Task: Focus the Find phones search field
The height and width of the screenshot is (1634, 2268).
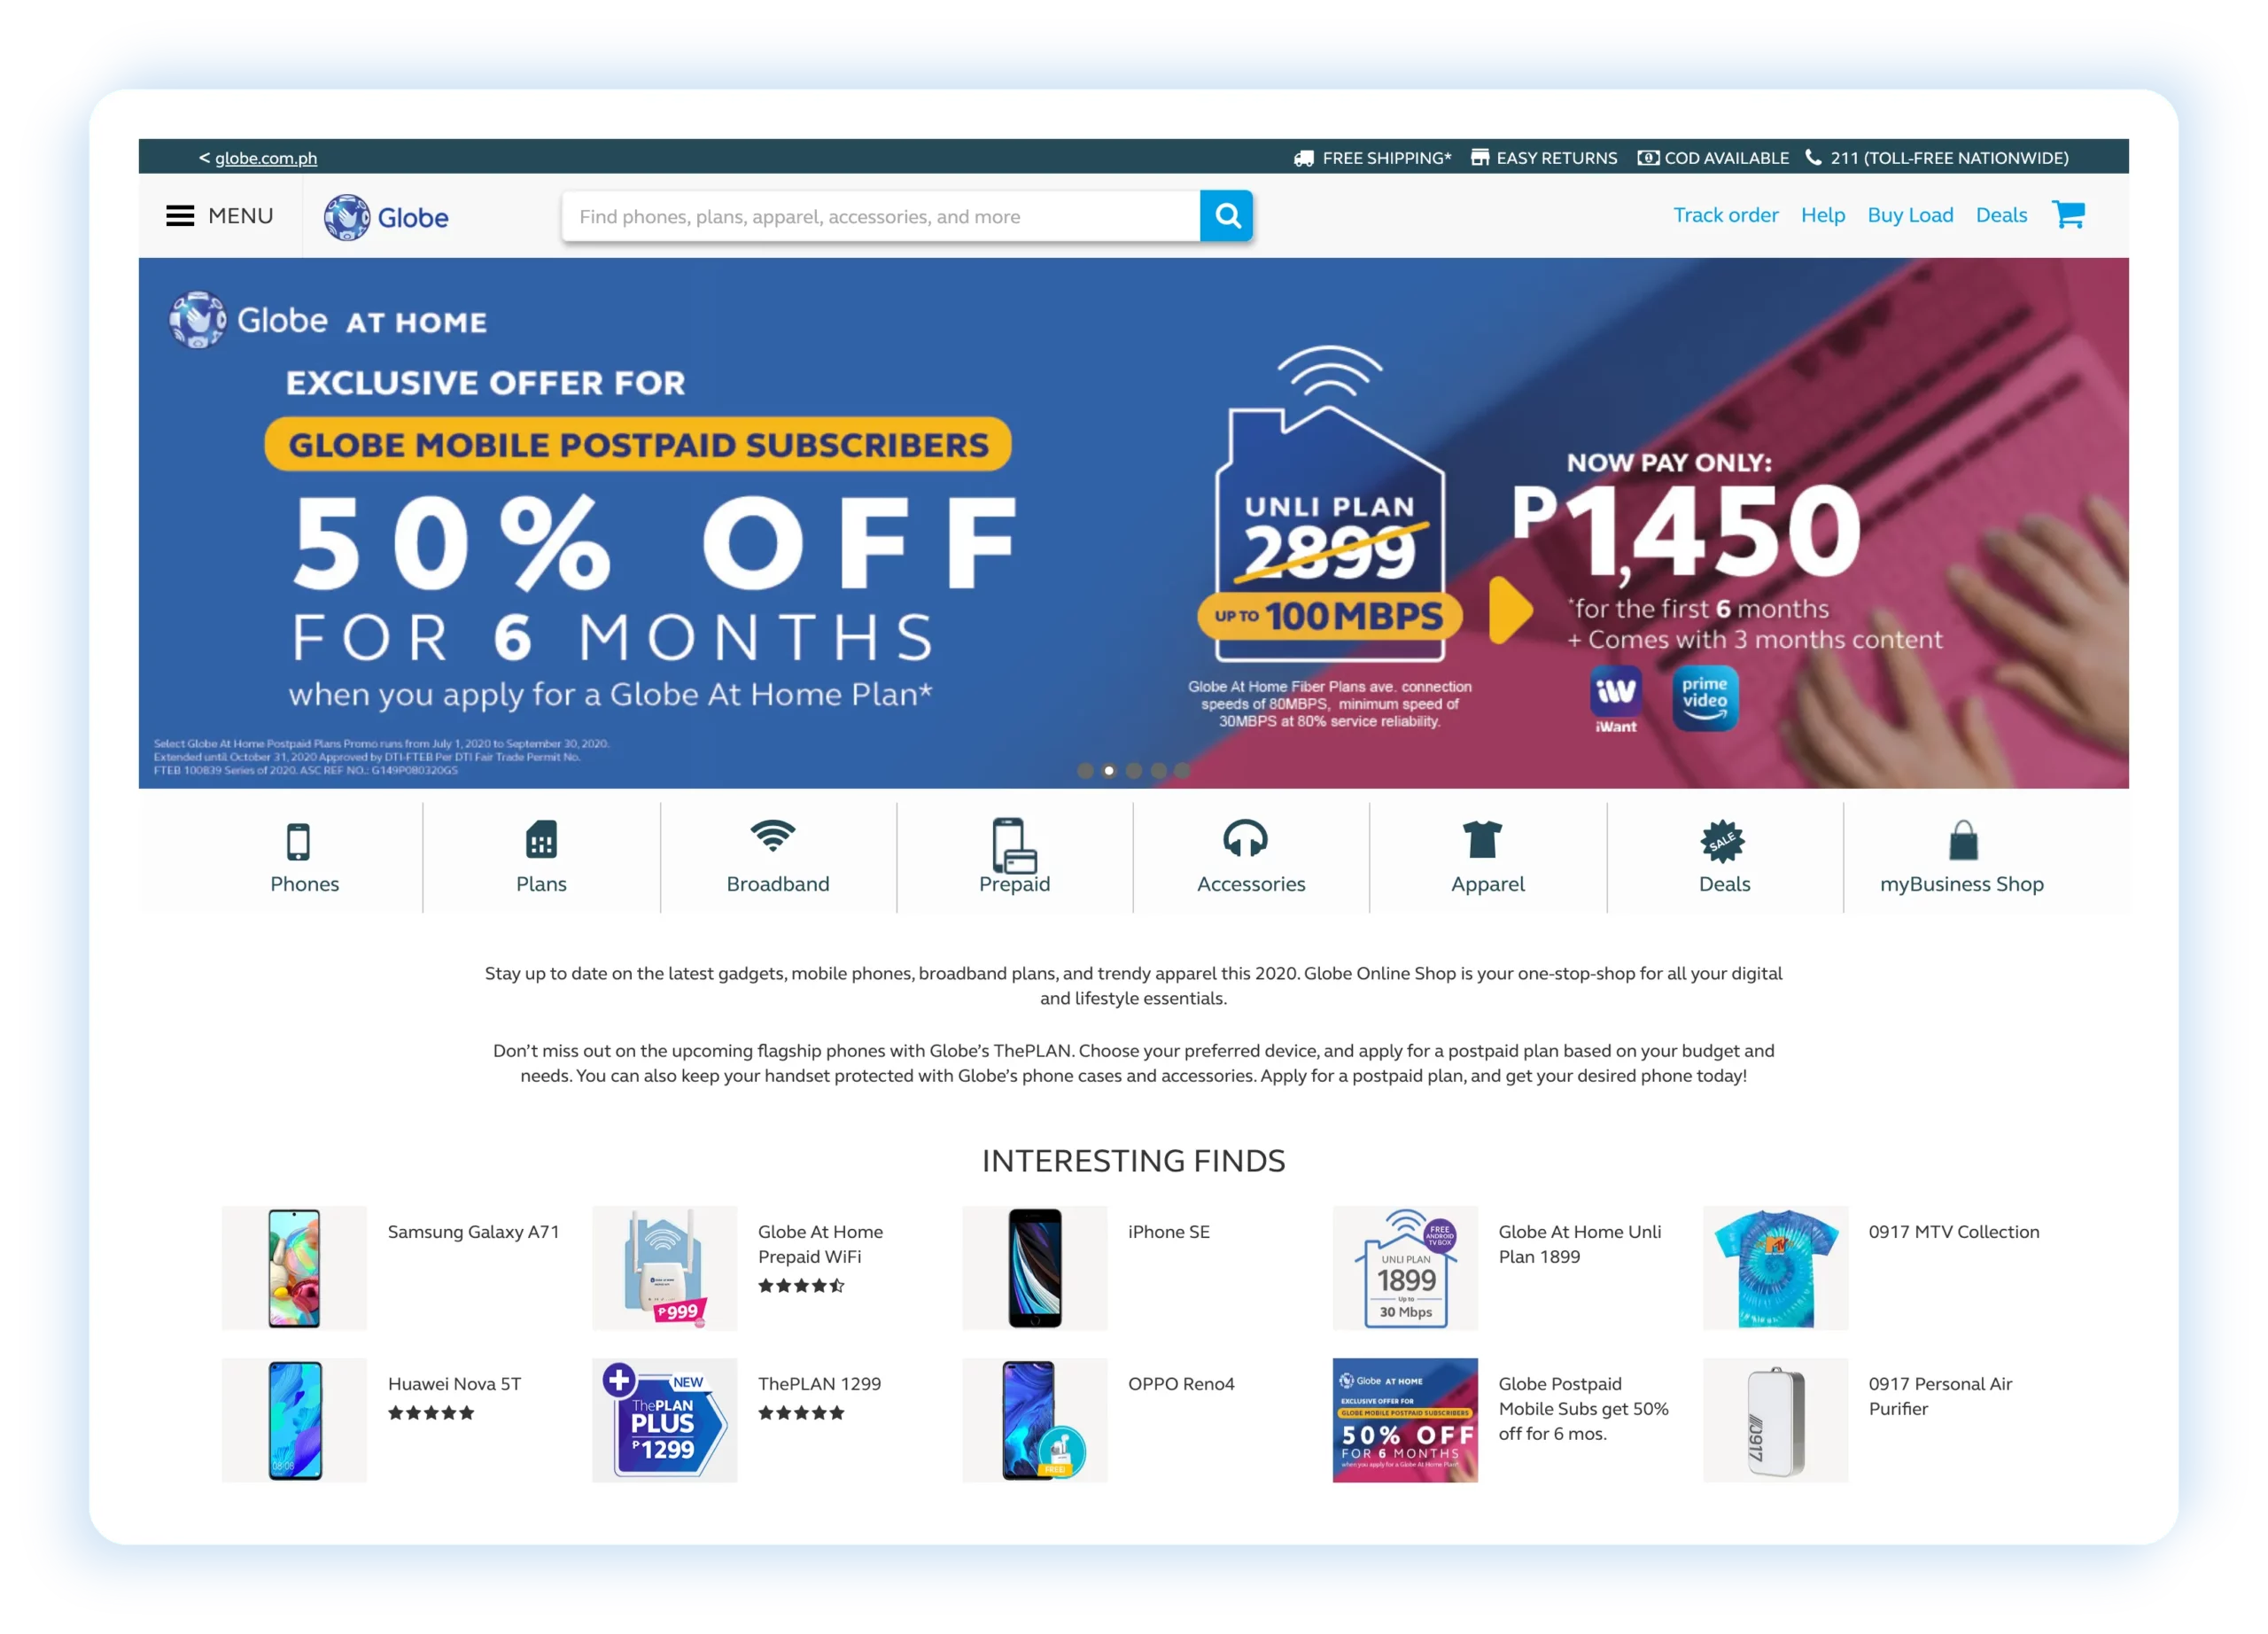Action: coord(881,216)
